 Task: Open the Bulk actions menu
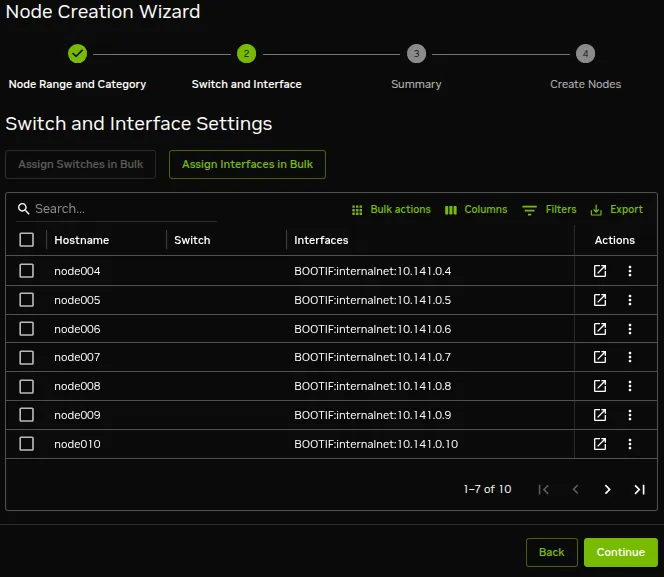pos(391,210)
